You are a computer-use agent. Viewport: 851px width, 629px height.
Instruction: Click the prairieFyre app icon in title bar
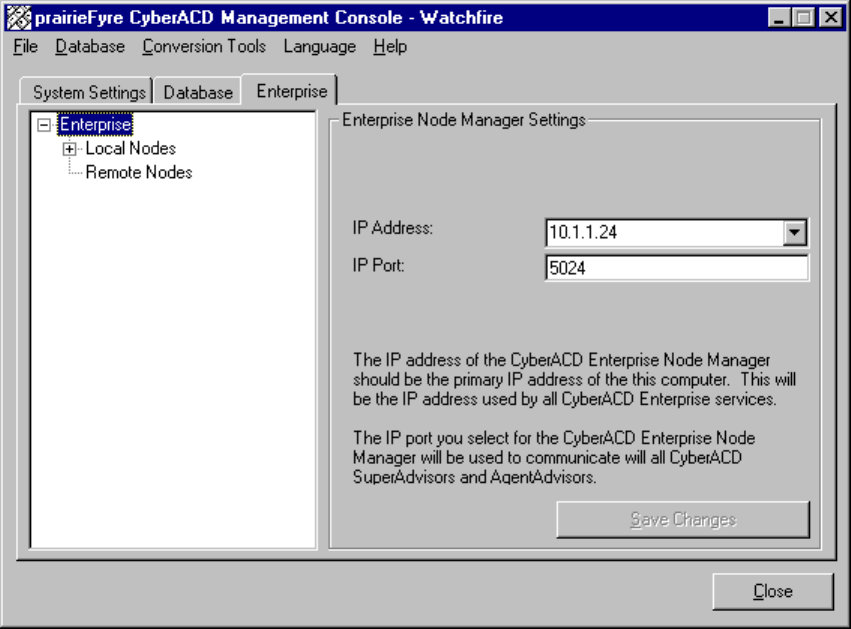point(20,18)
